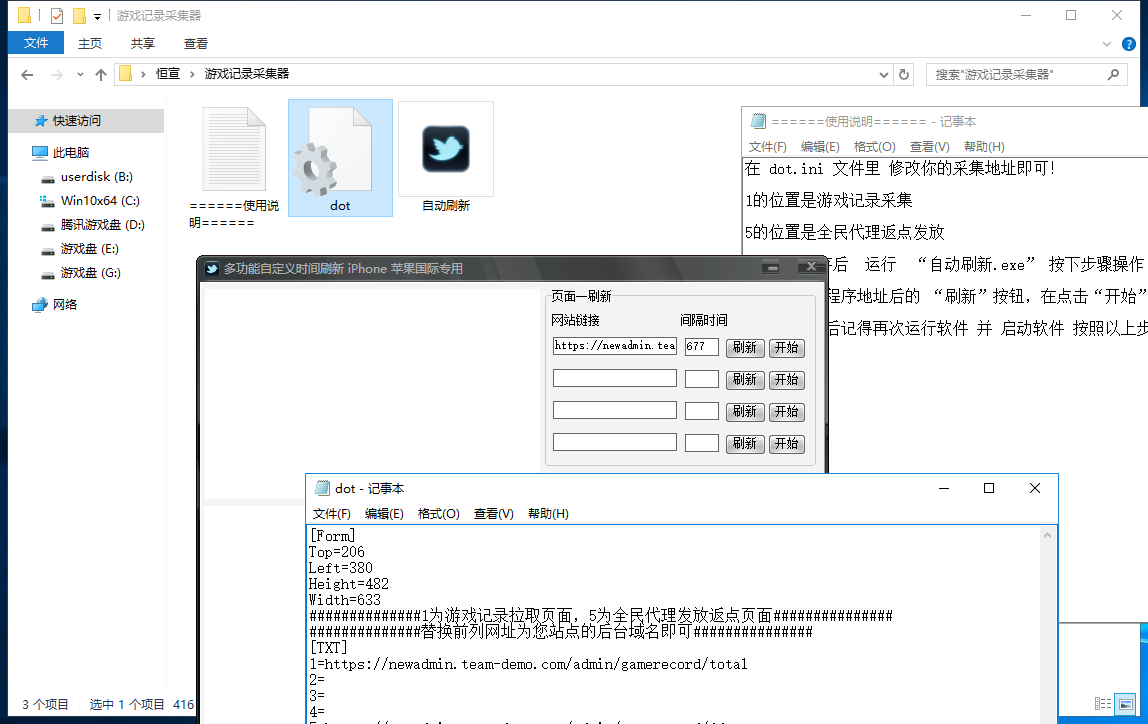Click the back navigation arrow in Explorer
The image size is (1148, 724).
click(x=26, y=73)
